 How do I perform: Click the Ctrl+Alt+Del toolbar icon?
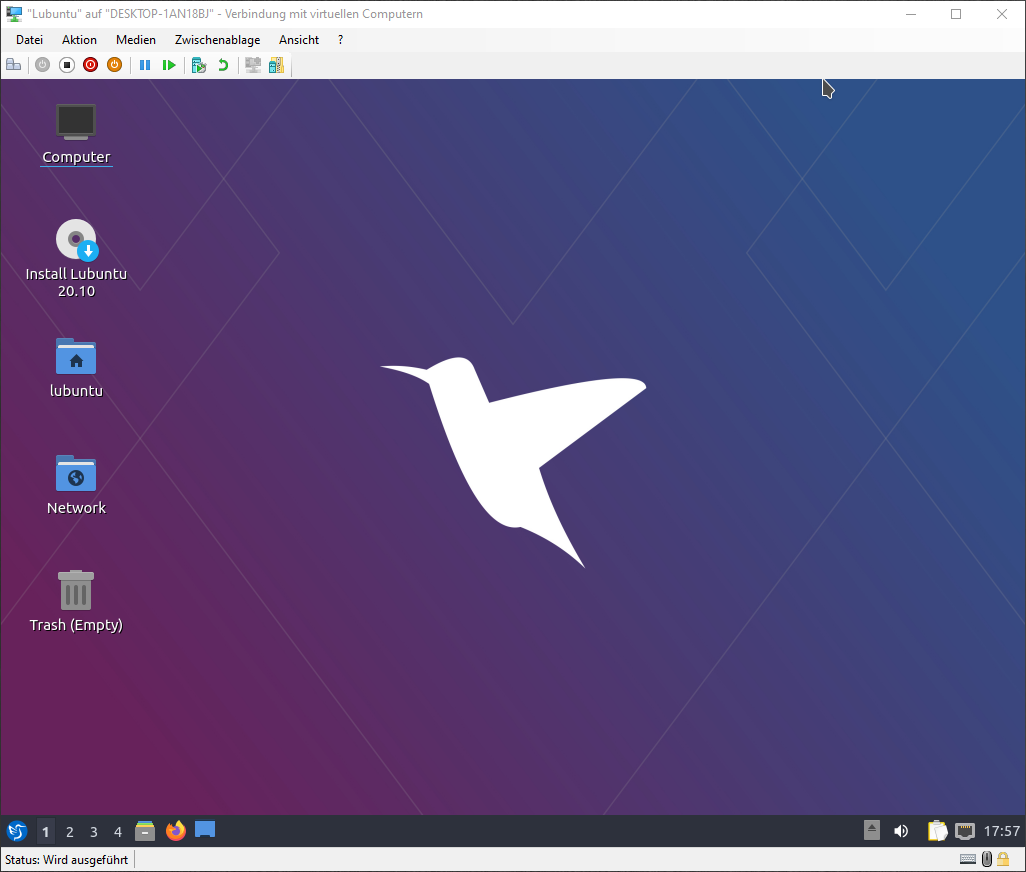click(14, 65)
